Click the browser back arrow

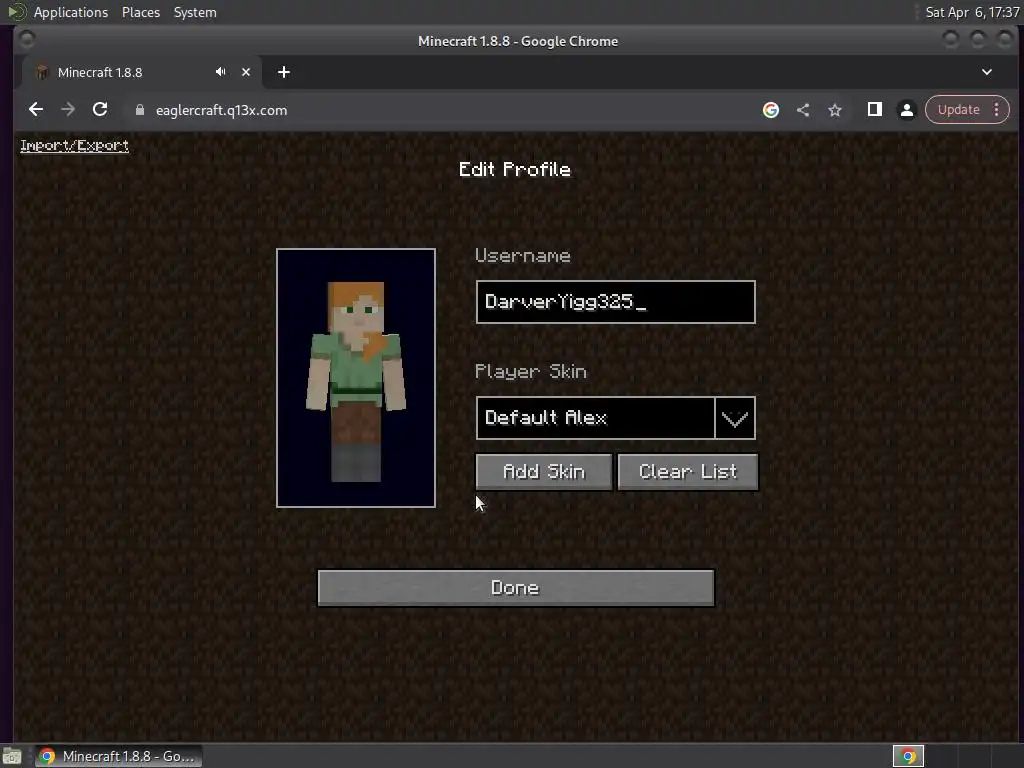coord(36,110)
